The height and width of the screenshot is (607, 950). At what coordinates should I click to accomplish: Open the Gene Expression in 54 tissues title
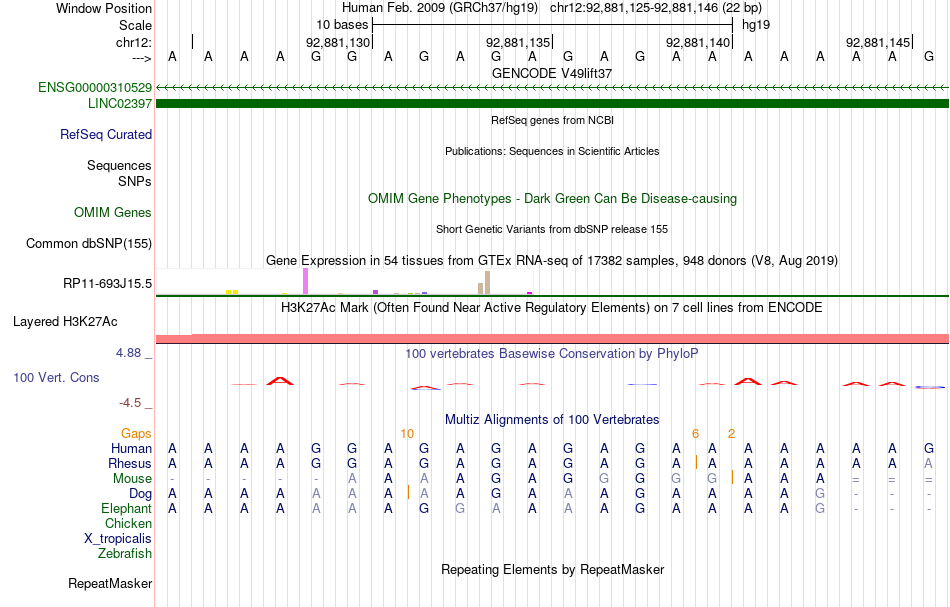tap(552, 260)
